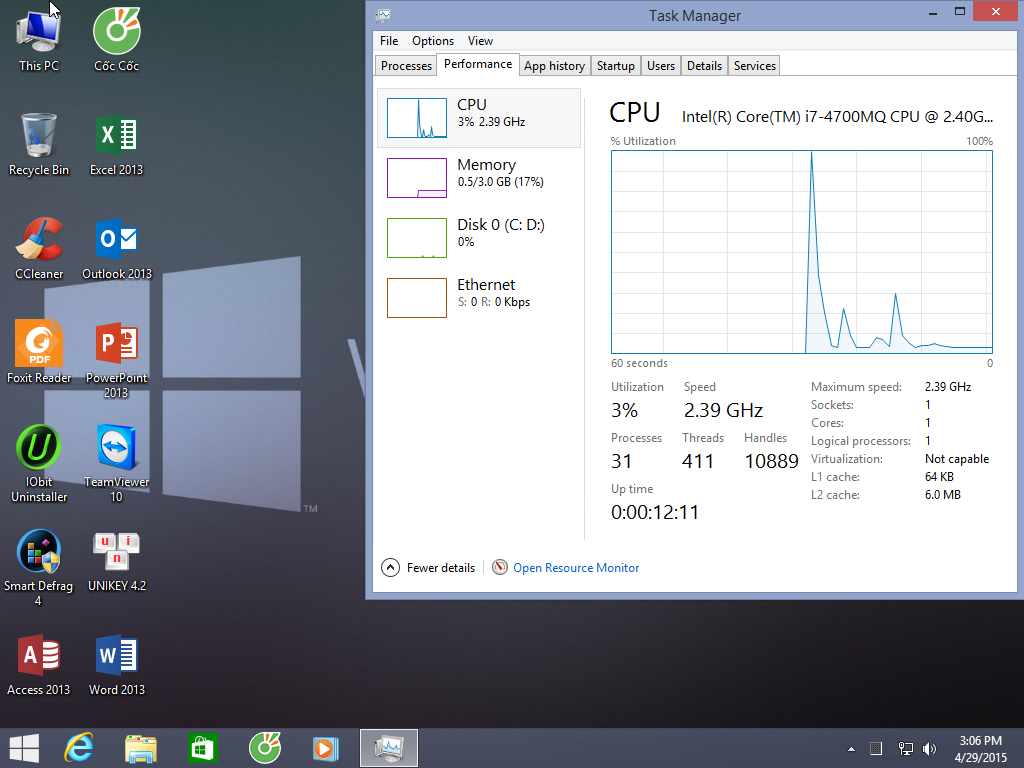Select the Smart Defrag 4 icon
The height and width of the screenshot is (768, 1024).
[39, 553]
